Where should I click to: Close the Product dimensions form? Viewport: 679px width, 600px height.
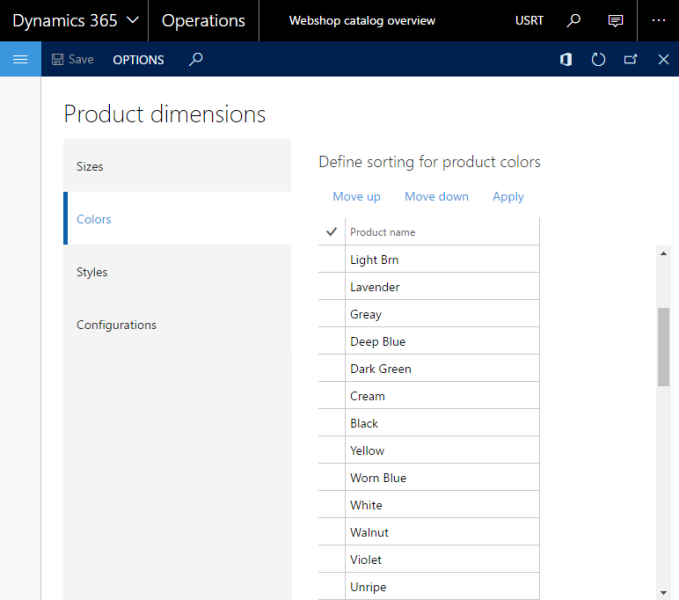pyautogui.click(x=663, y=59)
